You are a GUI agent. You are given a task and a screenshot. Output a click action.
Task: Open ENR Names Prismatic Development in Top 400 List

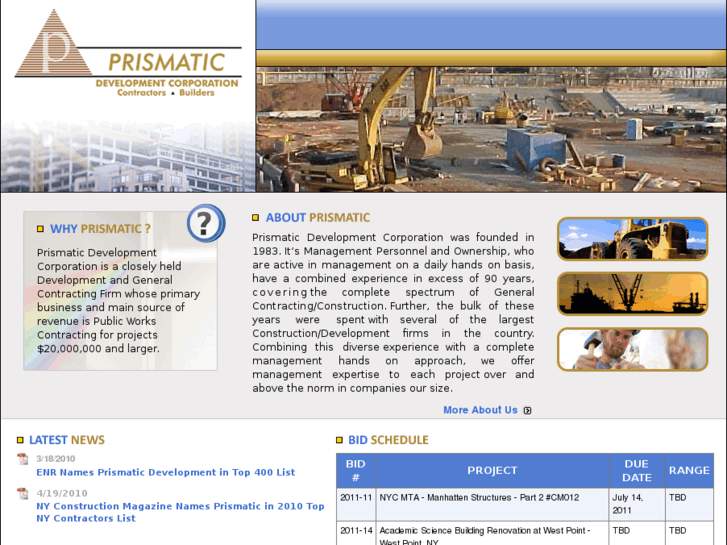click(x=166, y=472)
